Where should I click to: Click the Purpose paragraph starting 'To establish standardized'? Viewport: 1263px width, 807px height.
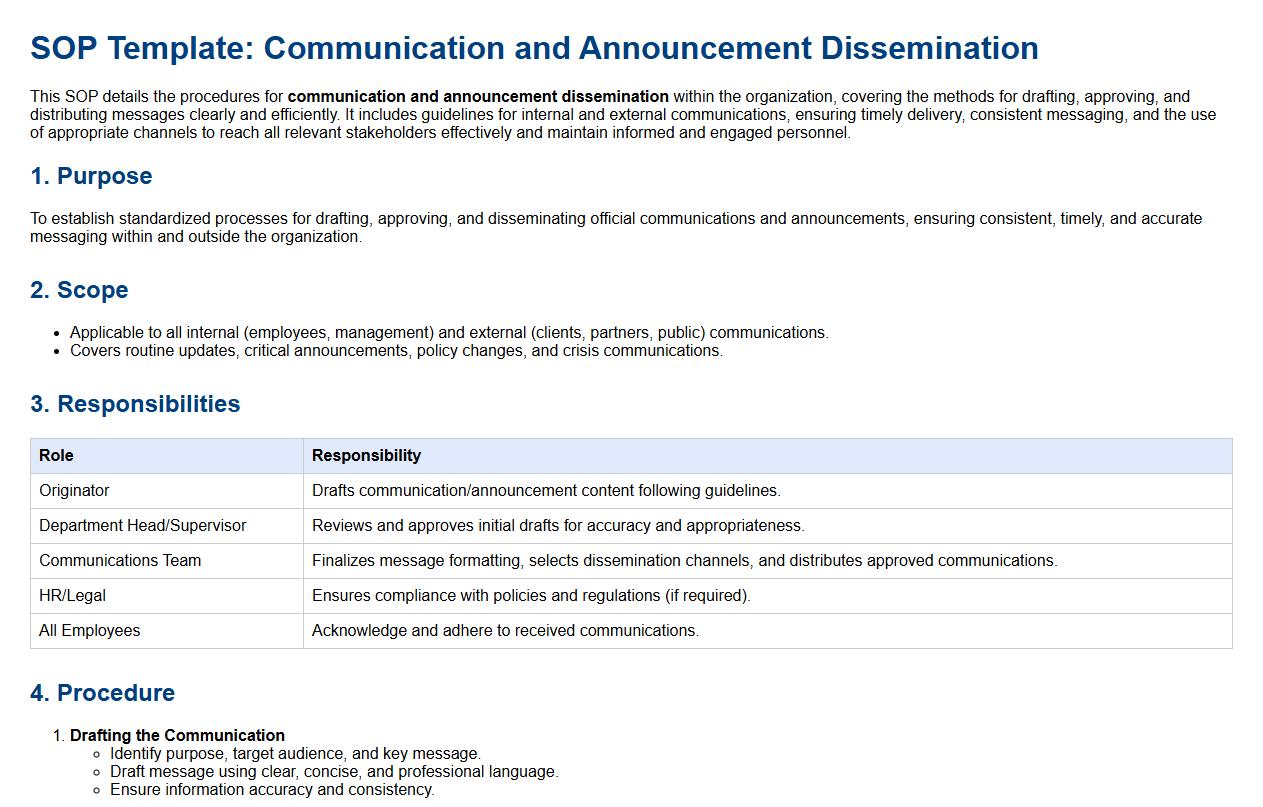coord(615,227)
